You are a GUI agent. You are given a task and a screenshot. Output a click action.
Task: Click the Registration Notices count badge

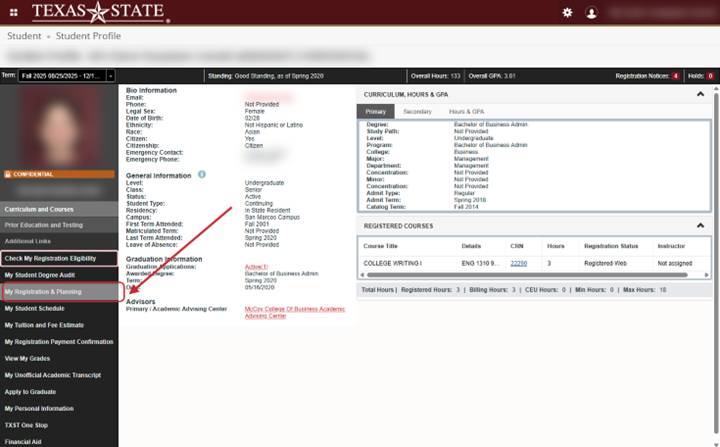tap(675, 75)
